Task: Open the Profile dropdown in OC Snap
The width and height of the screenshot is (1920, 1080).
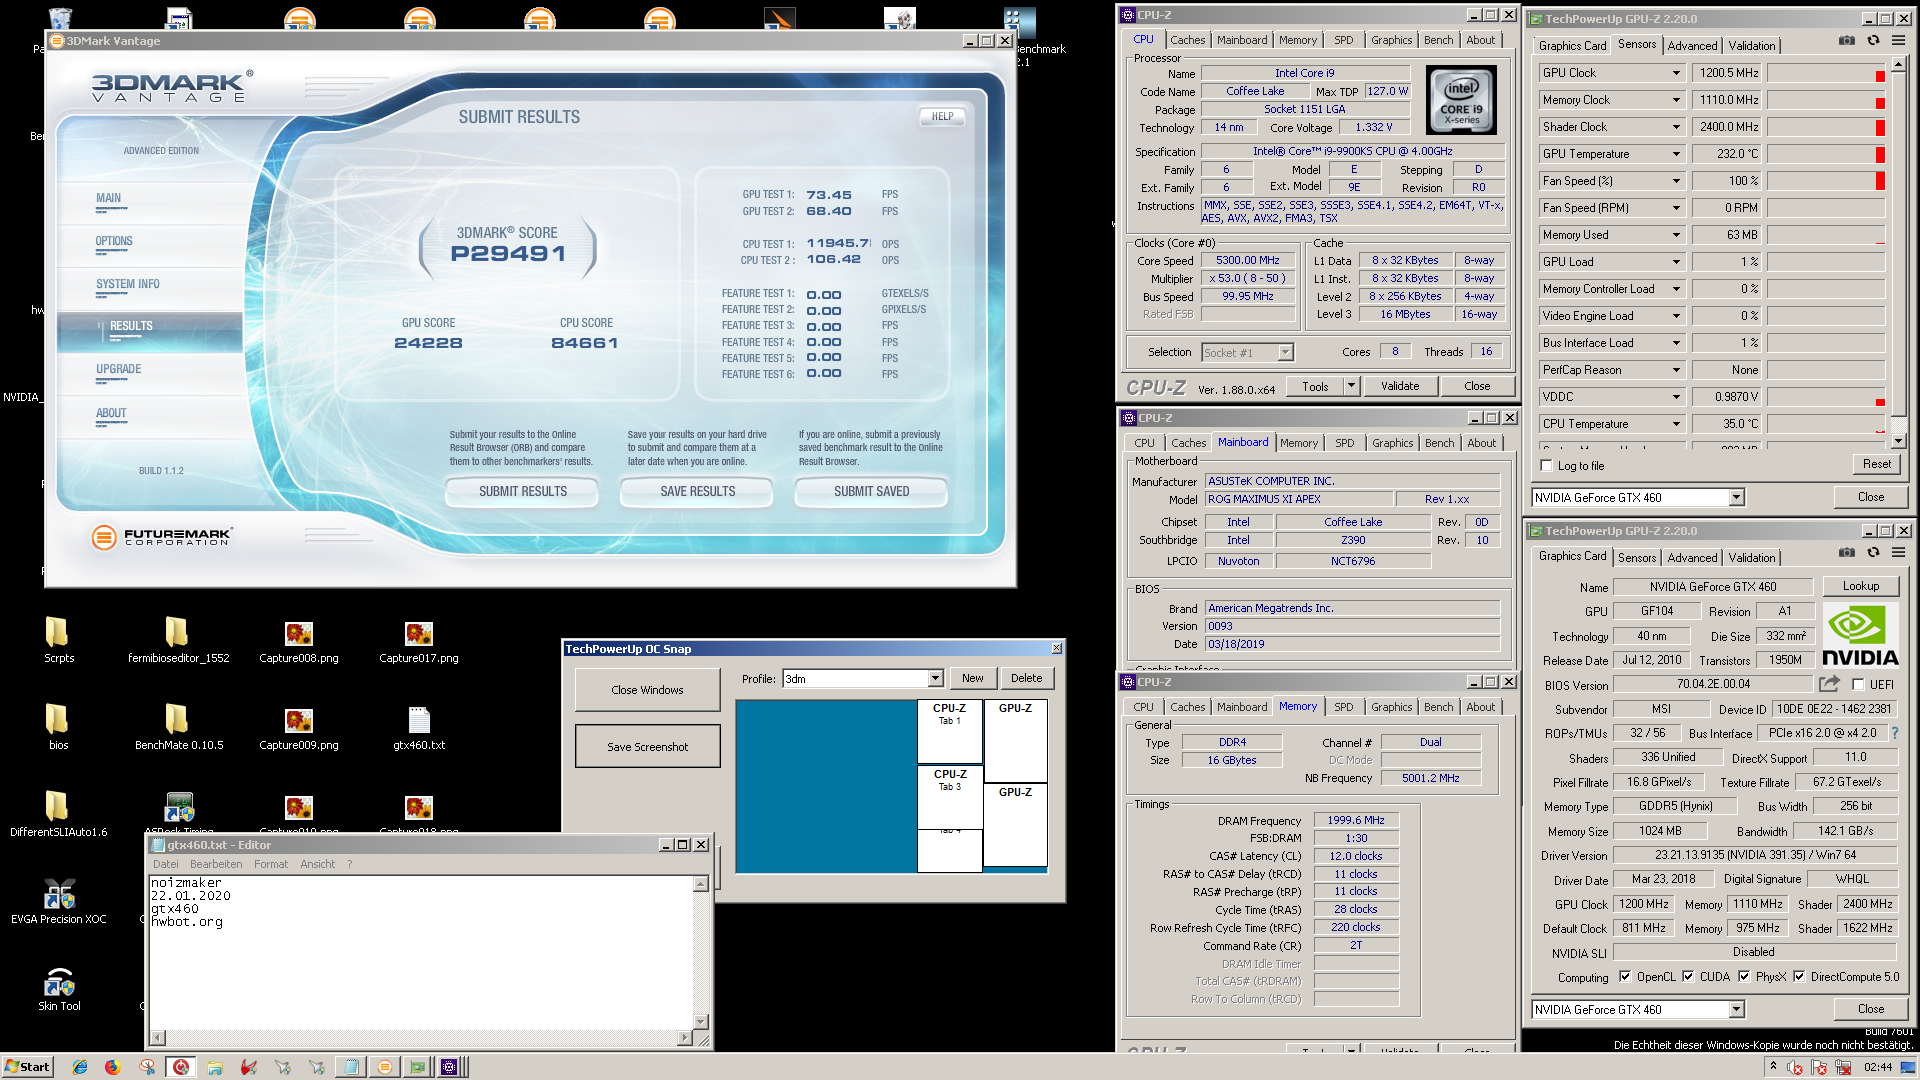Action: coord(935,679)
